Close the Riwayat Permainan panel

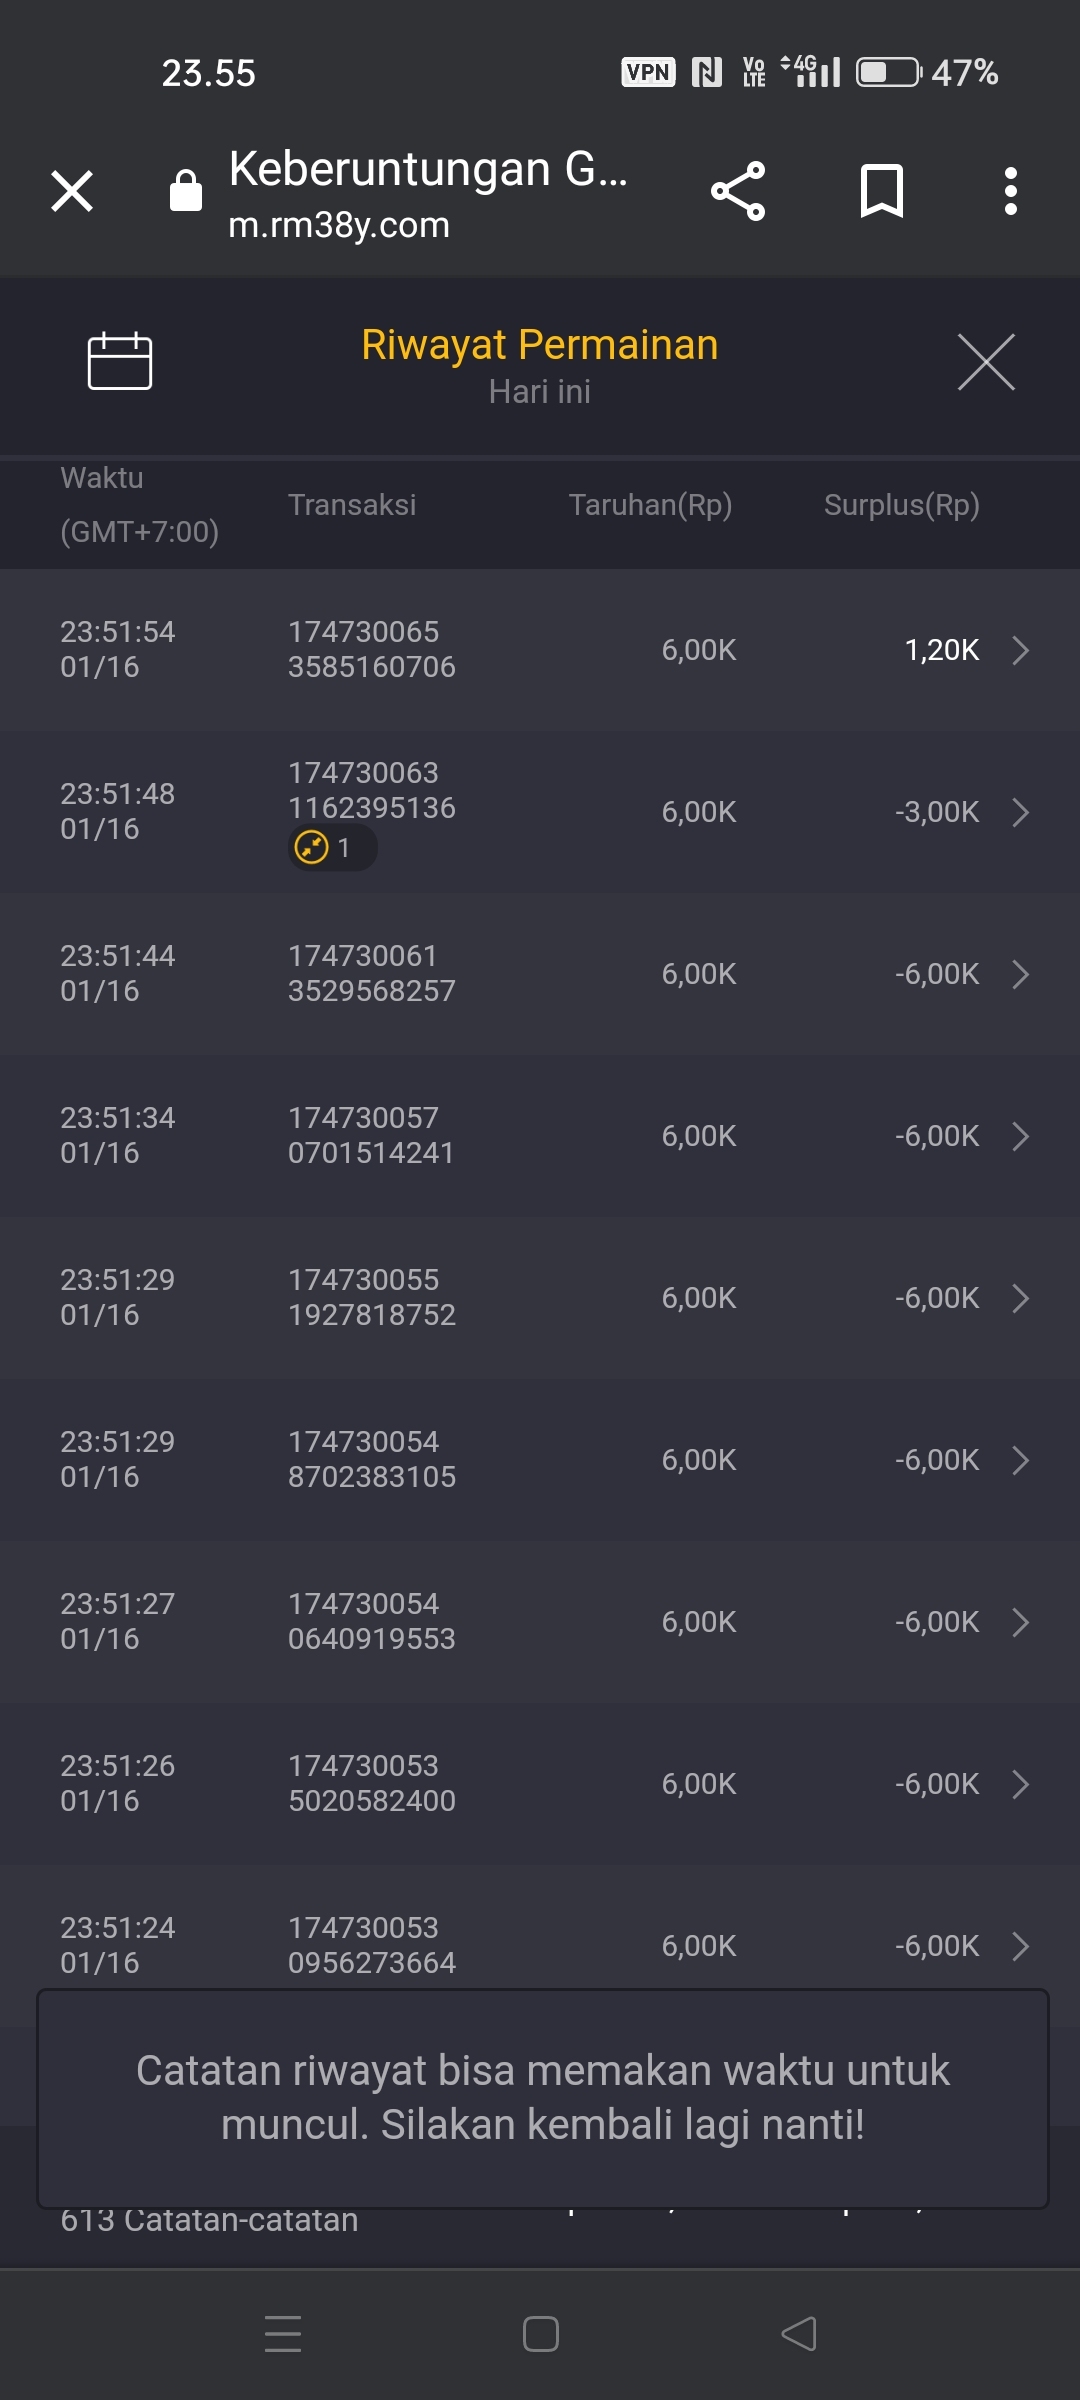pos(986,362)
